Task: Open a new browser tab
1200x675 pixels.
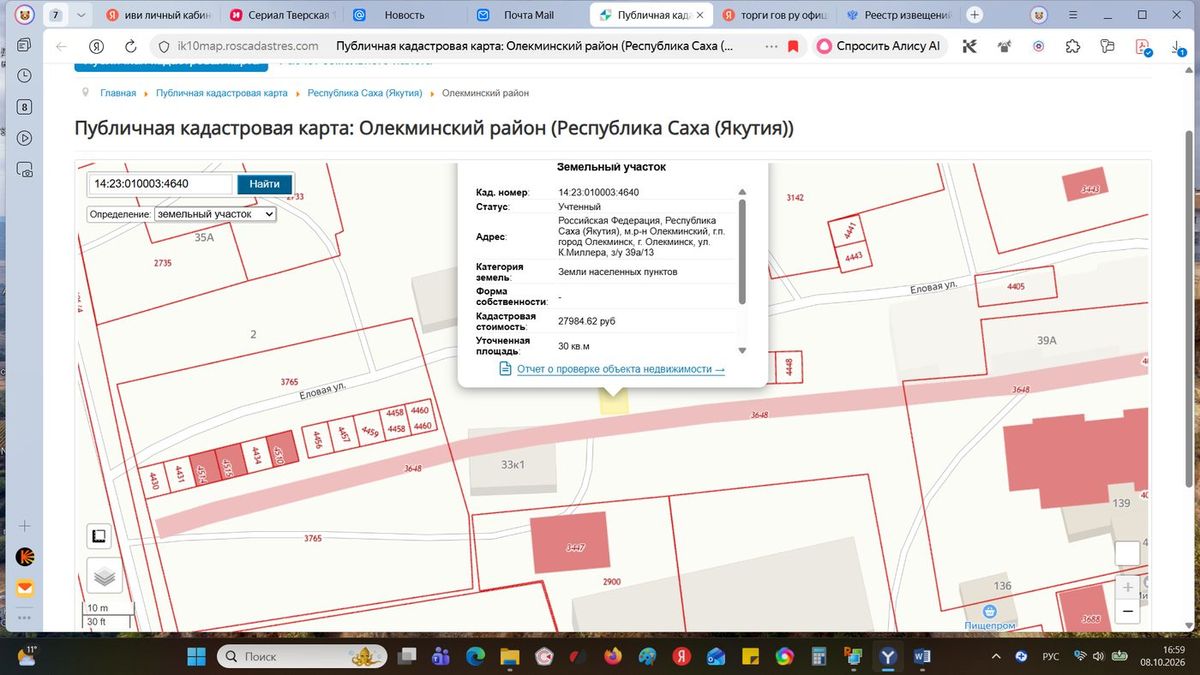Action: click(975, 16)
